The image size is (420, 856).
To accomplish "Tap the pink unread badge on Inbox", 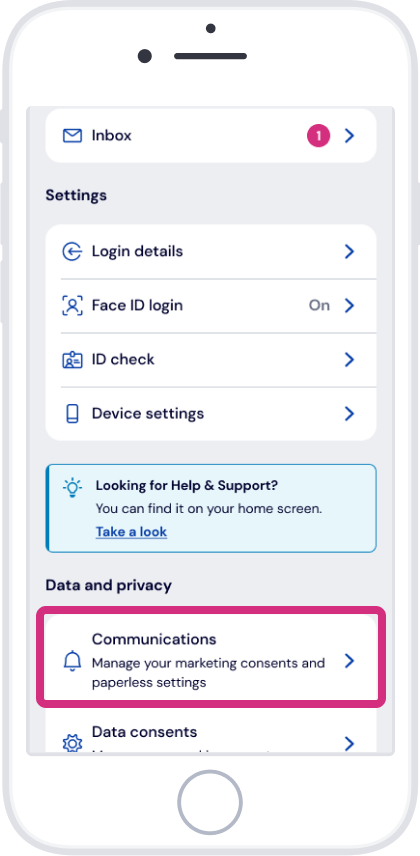I will pyautogui.click(x=318, y=135).
